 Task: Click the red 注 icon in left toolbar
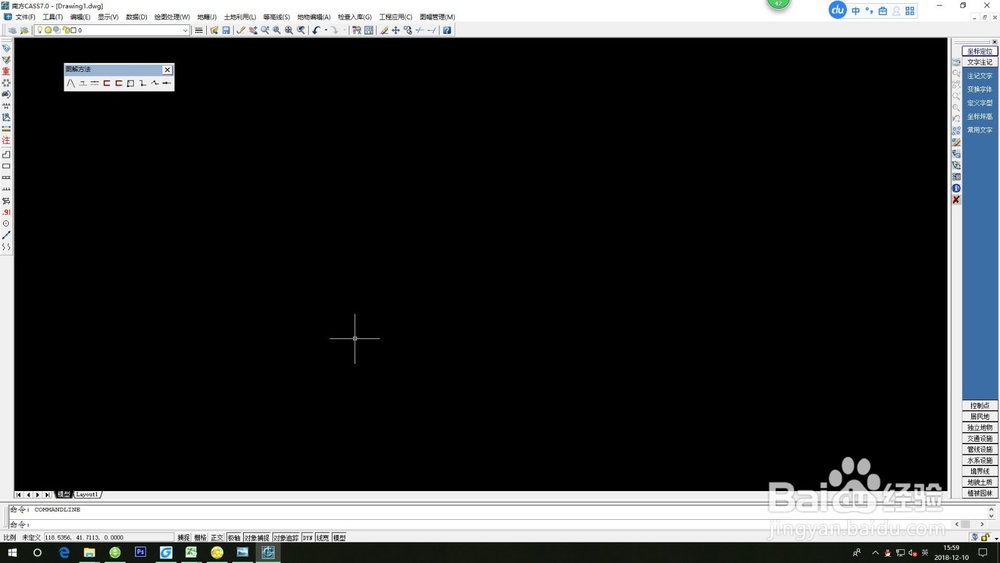pos(6,140)
